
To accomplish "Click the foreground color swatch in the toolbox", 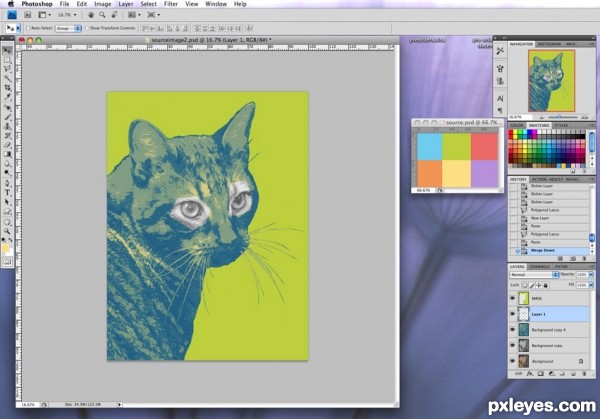I will [5, 248].
